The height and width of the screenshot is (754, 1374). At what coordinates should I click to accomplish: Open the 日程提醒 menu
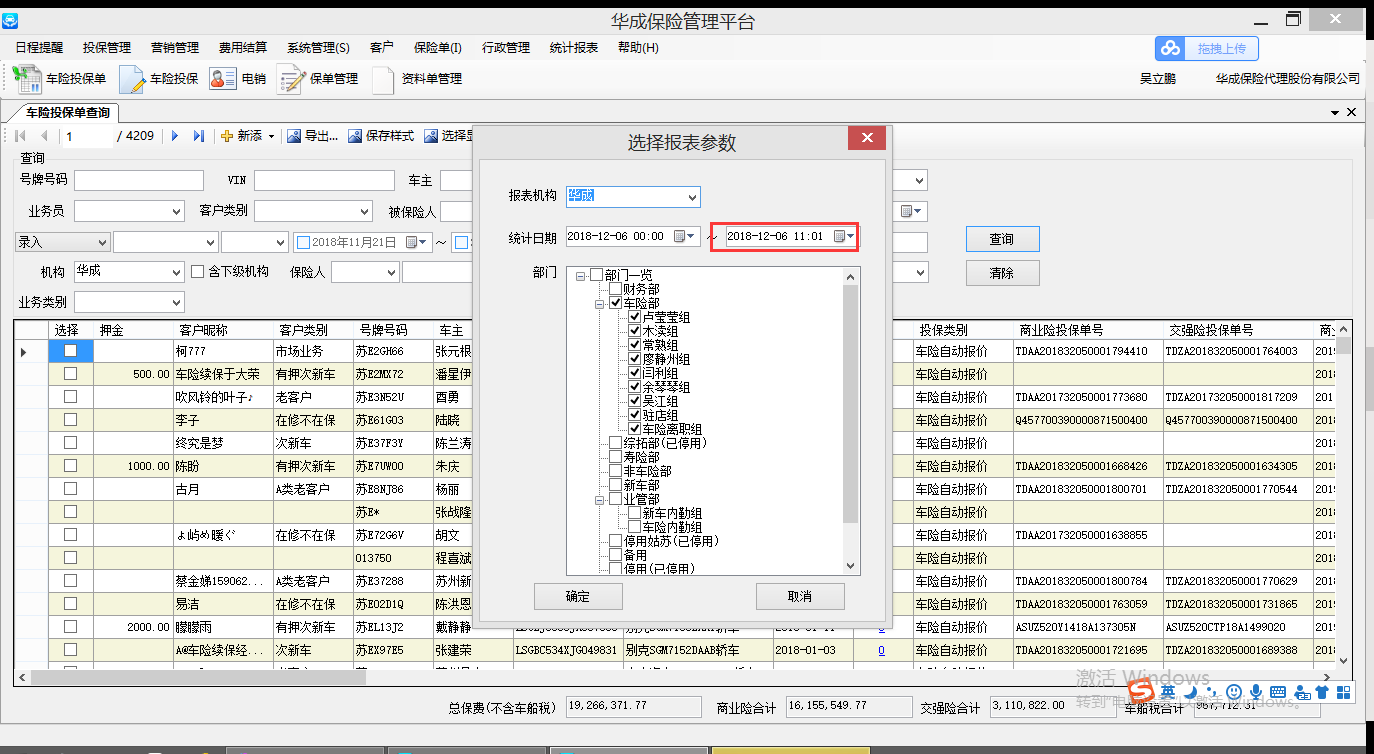pos(39,47)
